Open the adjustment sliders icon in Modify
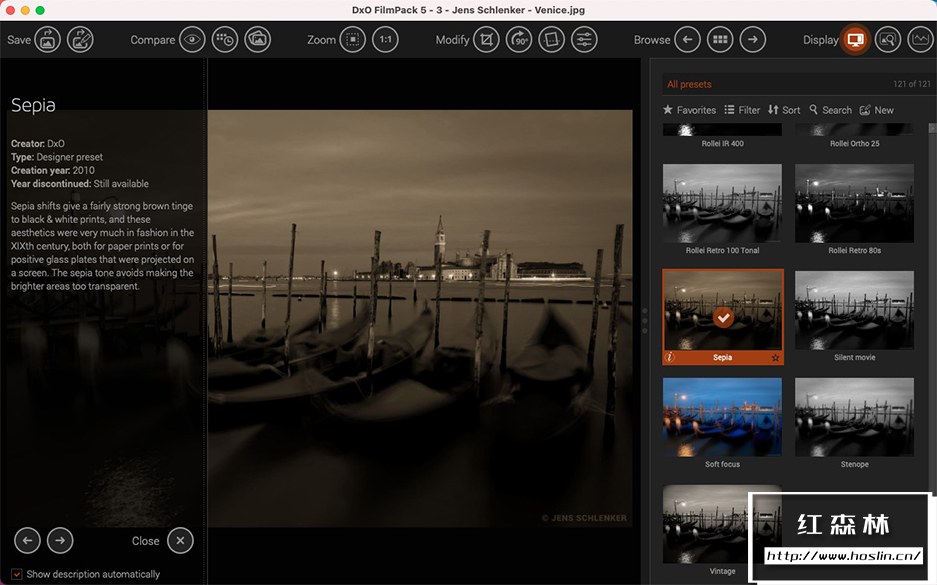The image size is (937, 585). [x=584, y=40]
